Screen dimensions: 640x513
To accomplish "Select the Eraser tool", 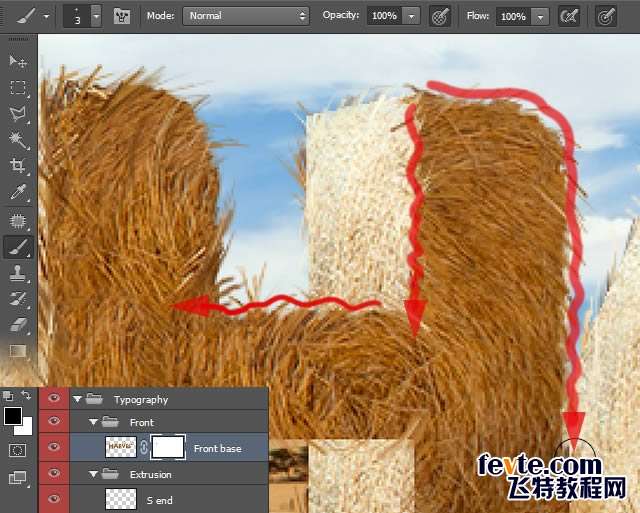I will (x=18, y=325).
